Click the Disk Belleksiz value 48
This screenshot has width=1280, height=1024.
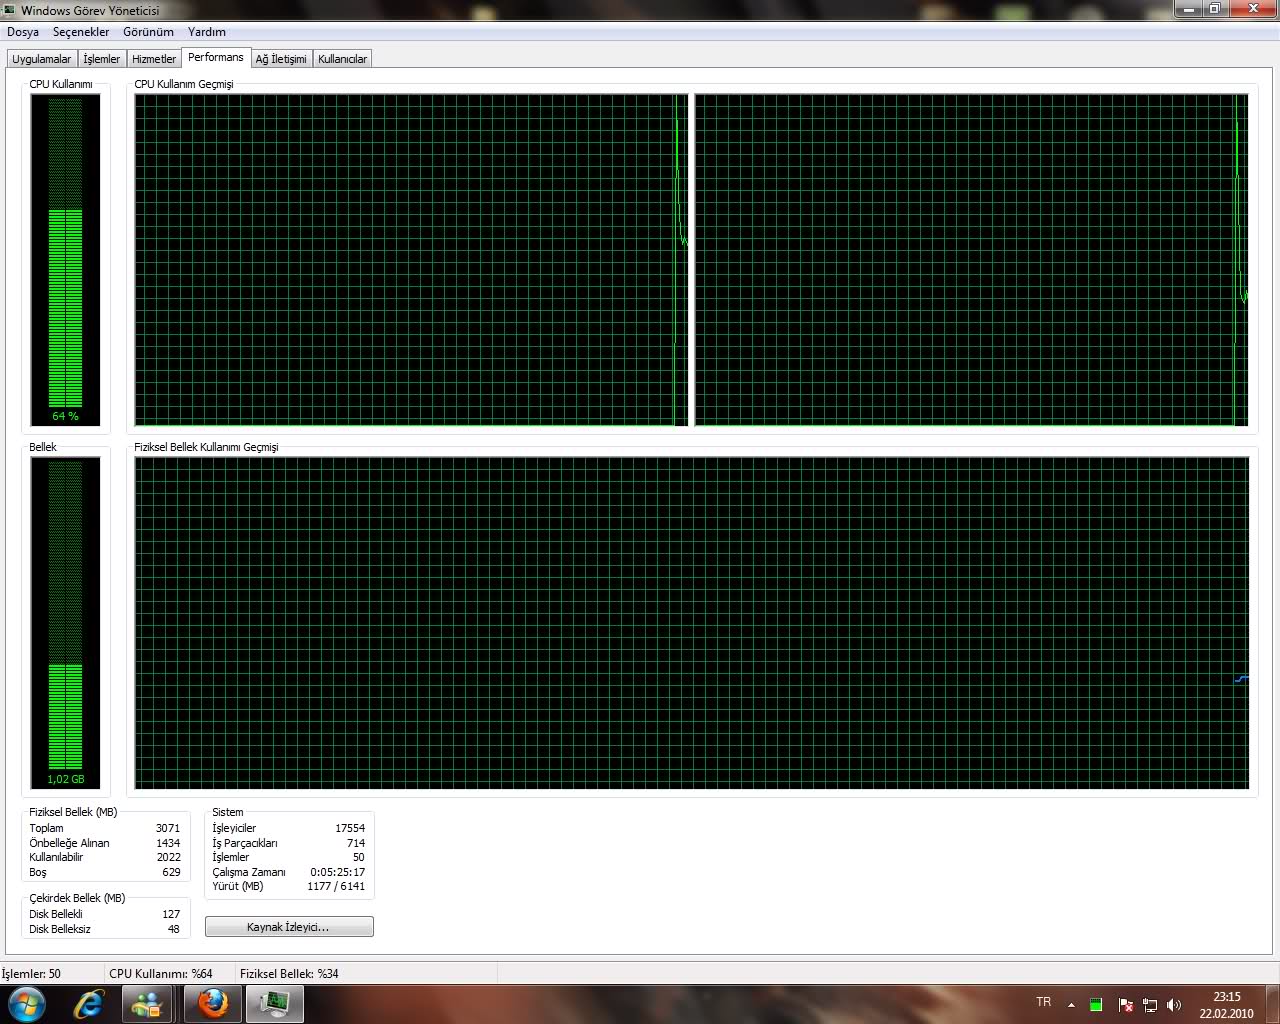[x=174, y=929]
